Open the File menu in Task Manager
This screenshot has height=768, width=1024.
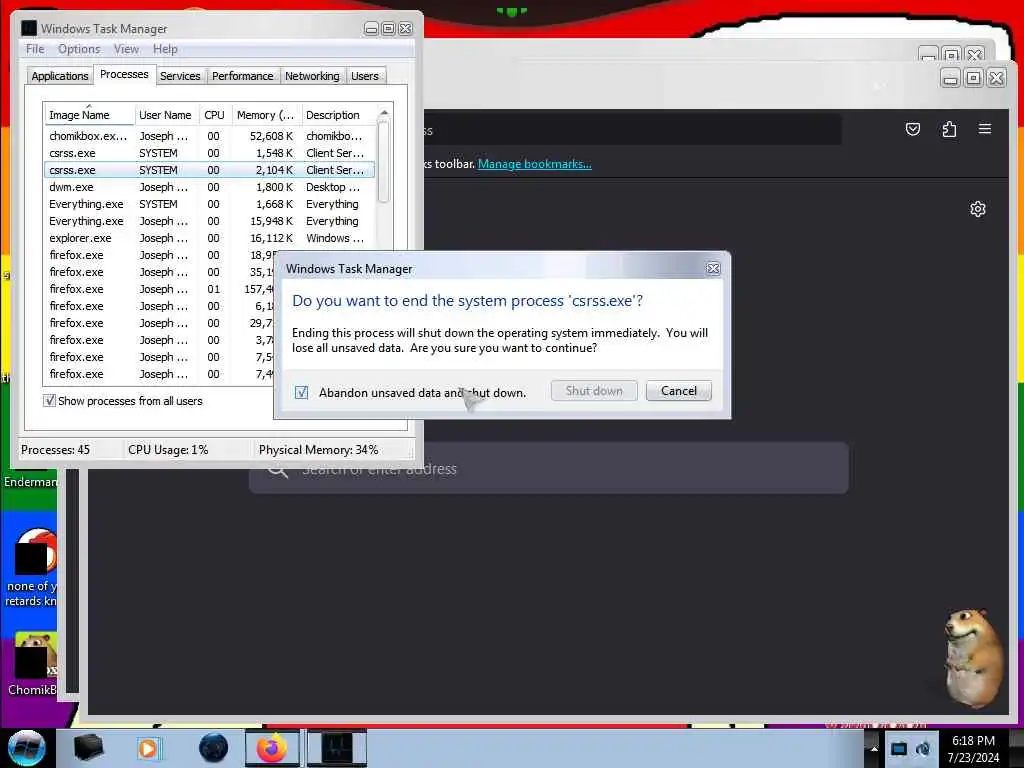point(35,49)
